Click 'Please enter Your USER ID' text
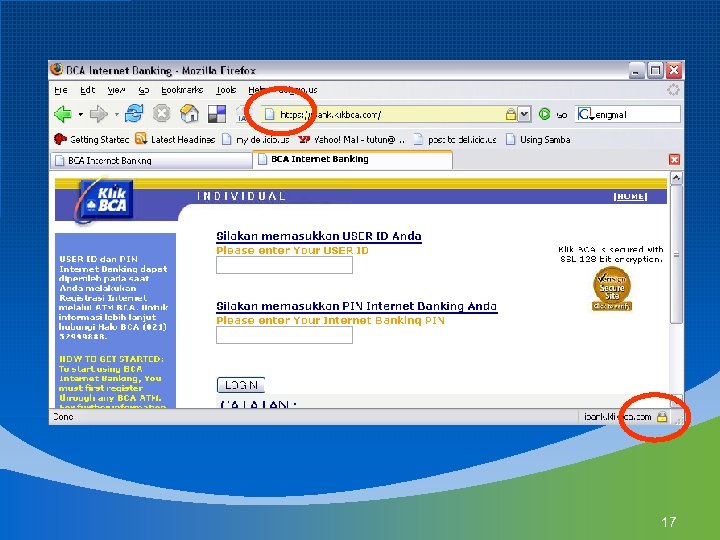The height and width of the screenshot is (540, 720). click(292, 250)
